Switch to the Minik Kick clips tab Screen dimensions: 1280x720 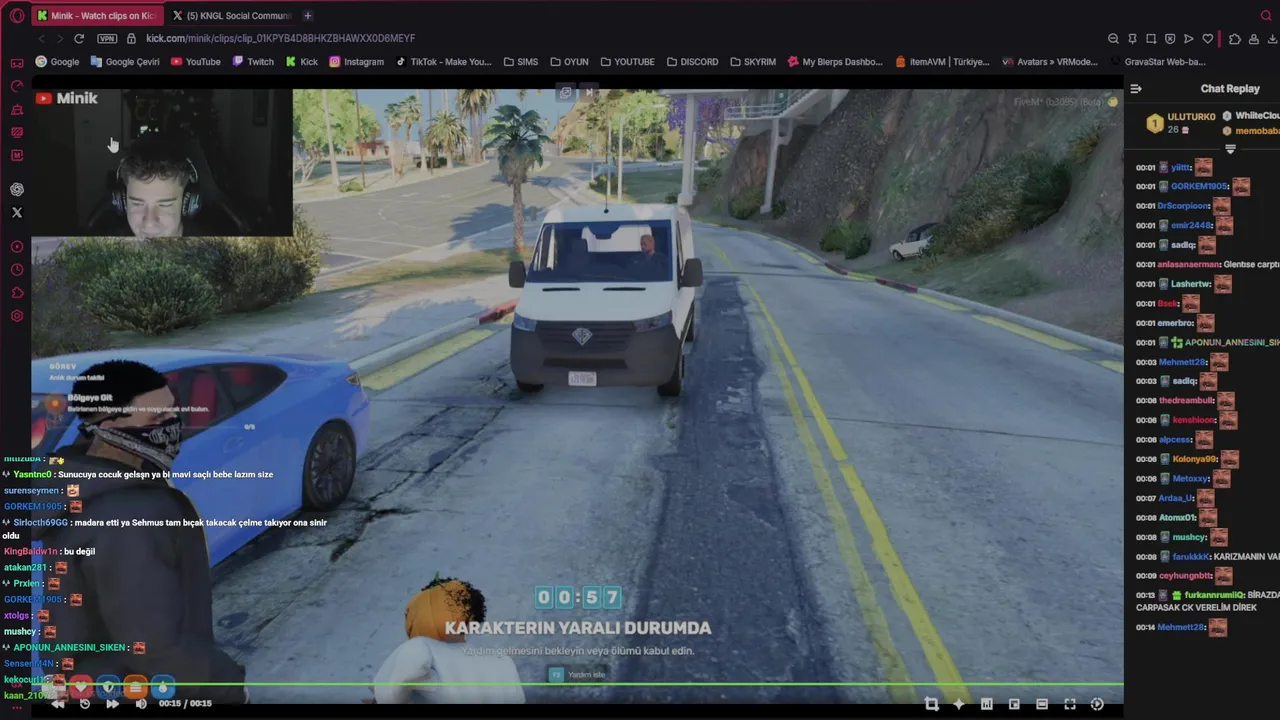point(97,16)
